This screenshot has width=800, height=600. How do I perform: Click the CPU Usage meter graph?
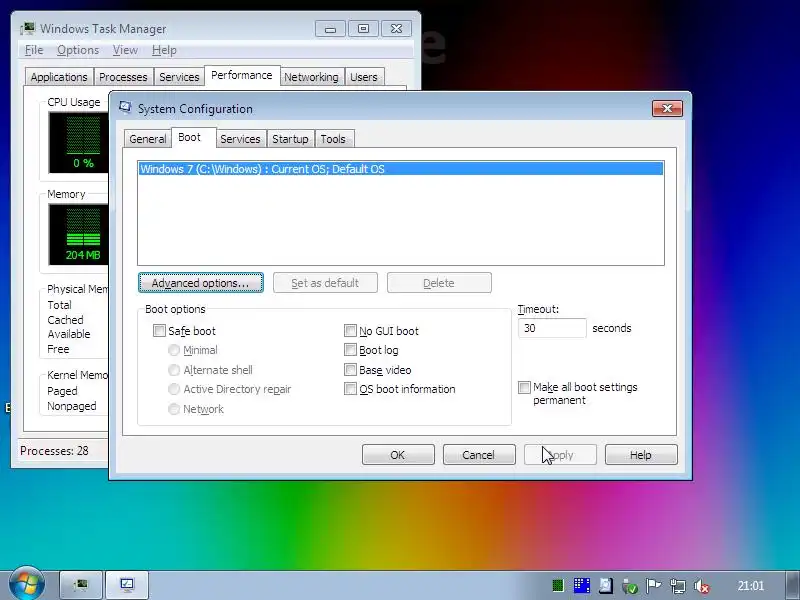pyautogui.click(x=79, y=142)
